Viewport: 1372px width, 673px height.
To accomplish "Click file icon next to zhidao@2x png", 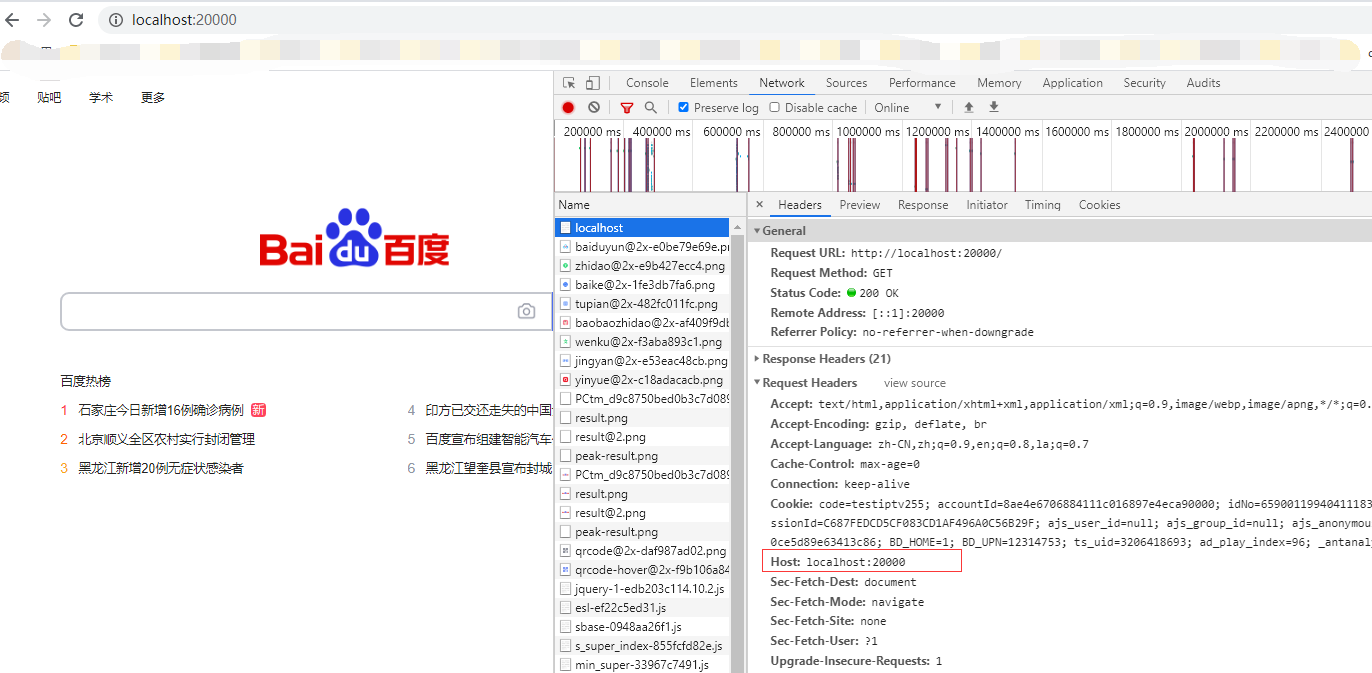I will pos(565,266).
